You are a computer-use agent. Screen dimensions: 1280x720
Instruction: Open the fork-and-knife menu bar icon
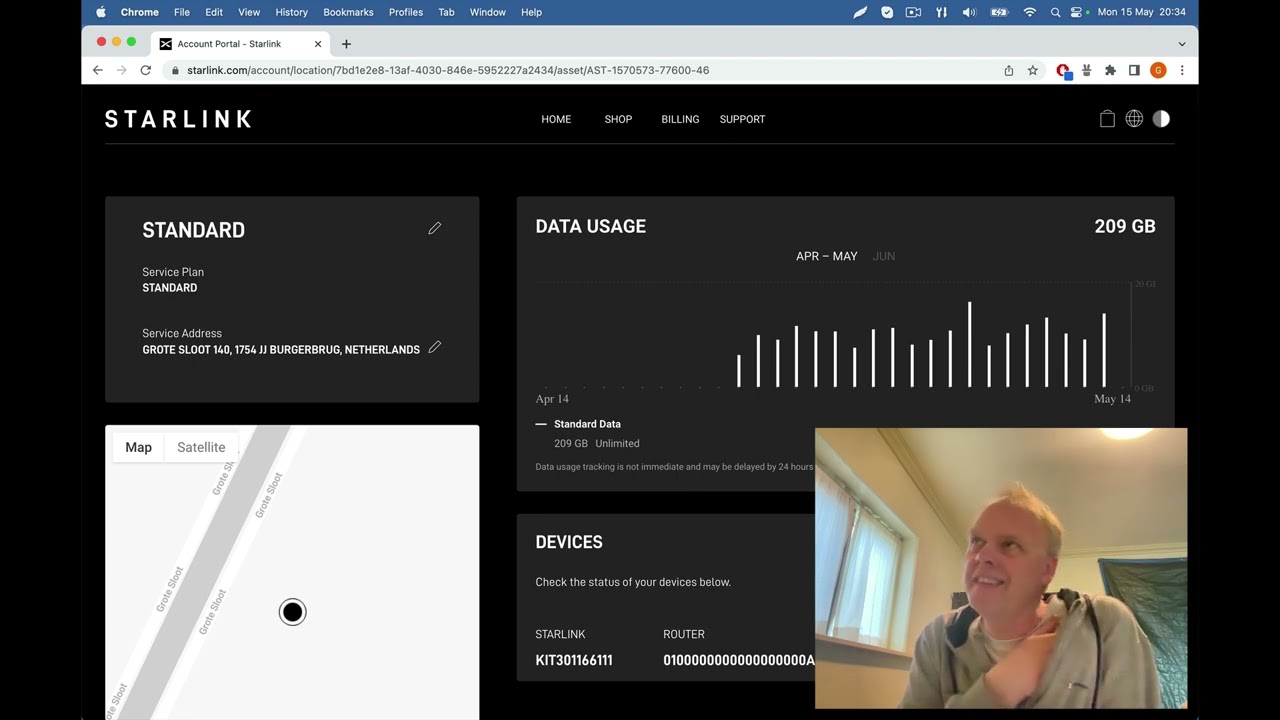coord(941,12)
